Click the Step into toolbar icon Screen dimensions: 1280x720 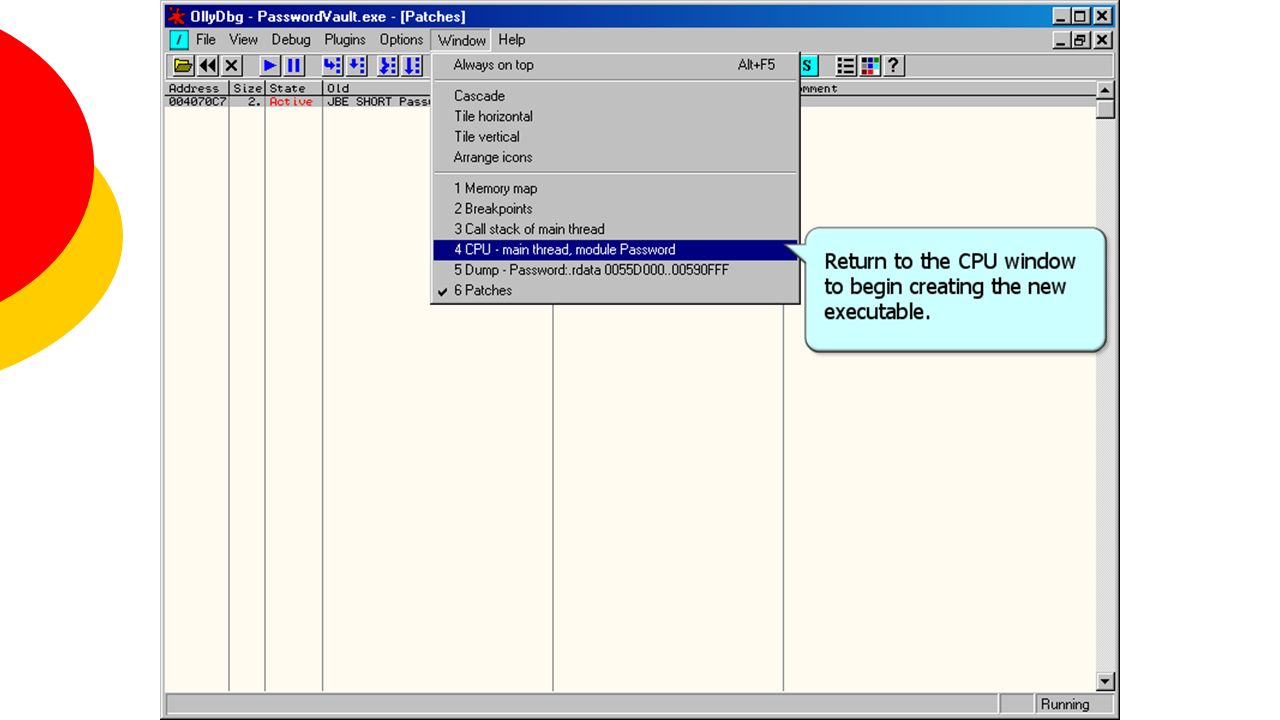pos(332,66)
